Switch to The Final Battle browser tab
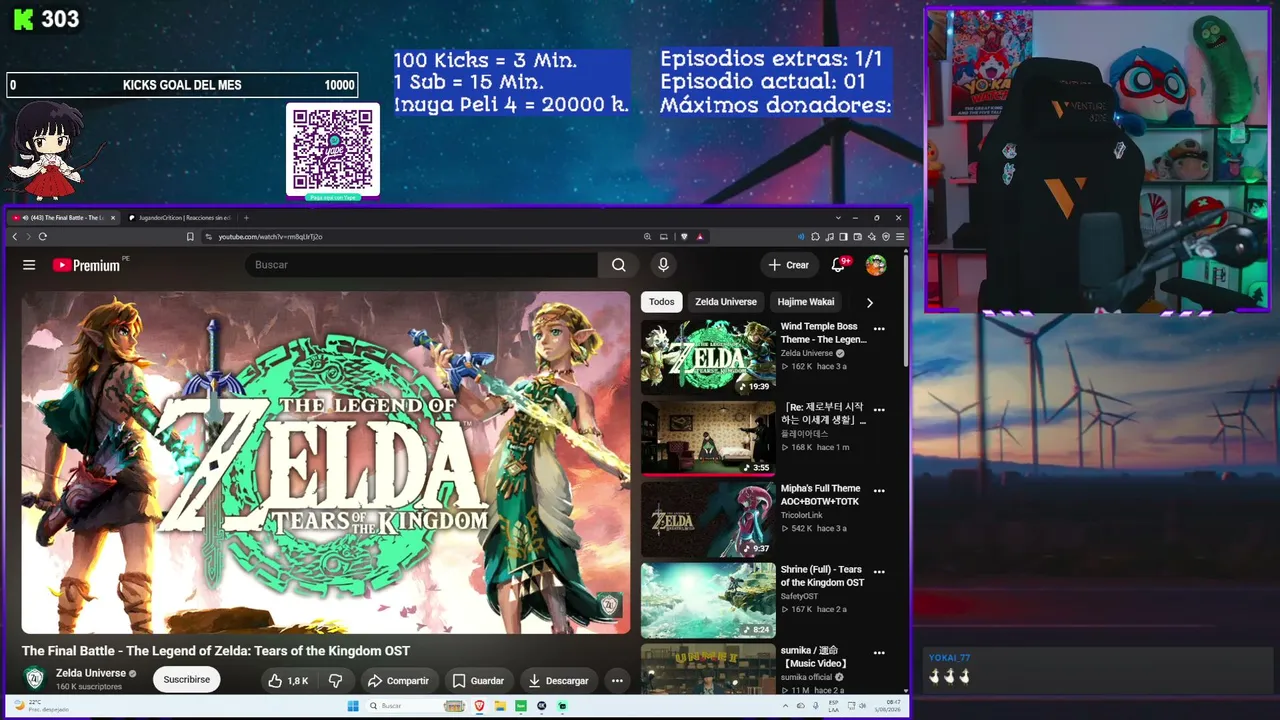 (x=64, y=218)
